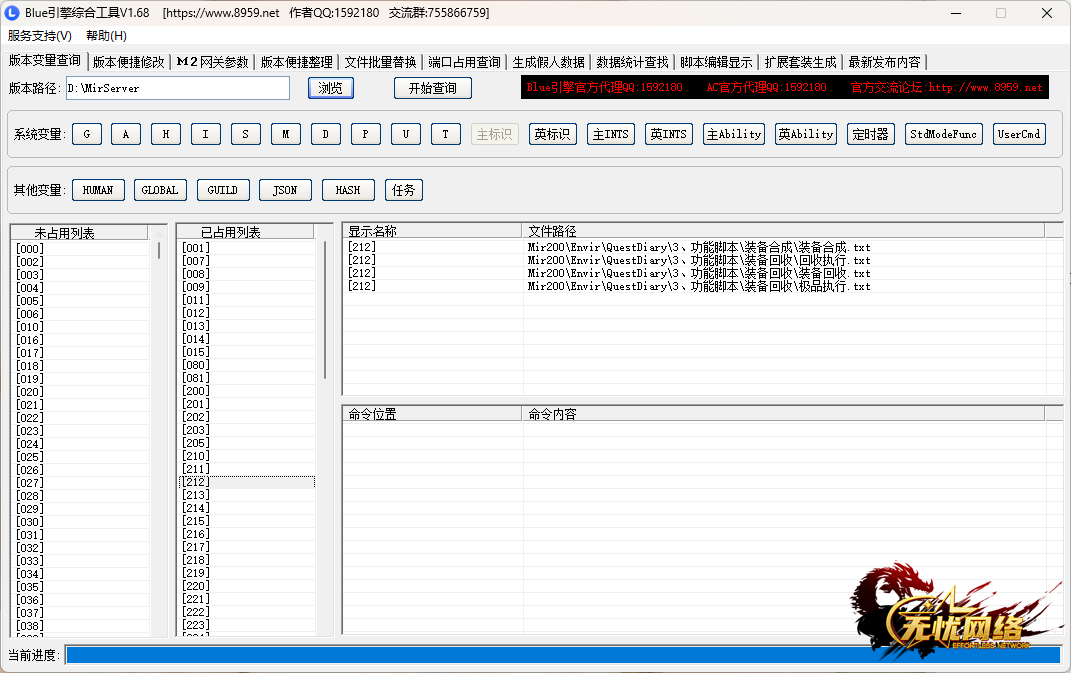1071x673 pixels.
Task: Switch to the 端口占用查询 tab
Action: pyautogui.click(x=464, y=62)
